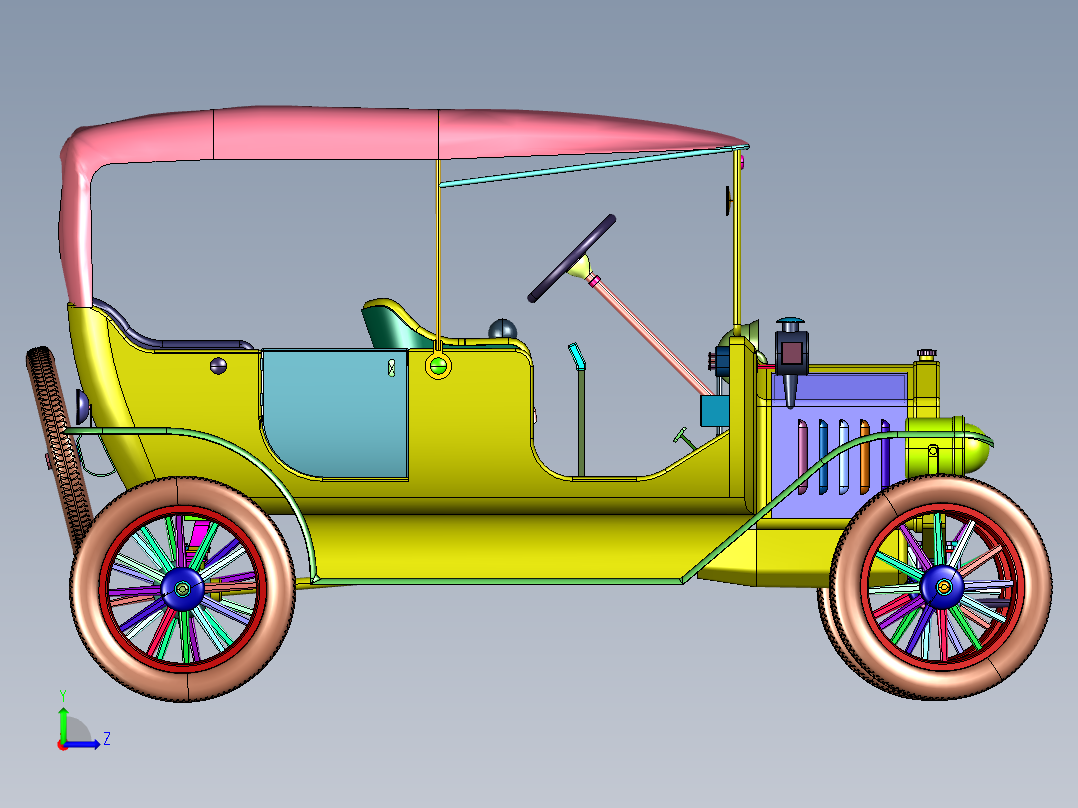Viewport: 1078px width, 808px height.
Task: Select the red rim of rear wheel
Action: tap(102, 589)
